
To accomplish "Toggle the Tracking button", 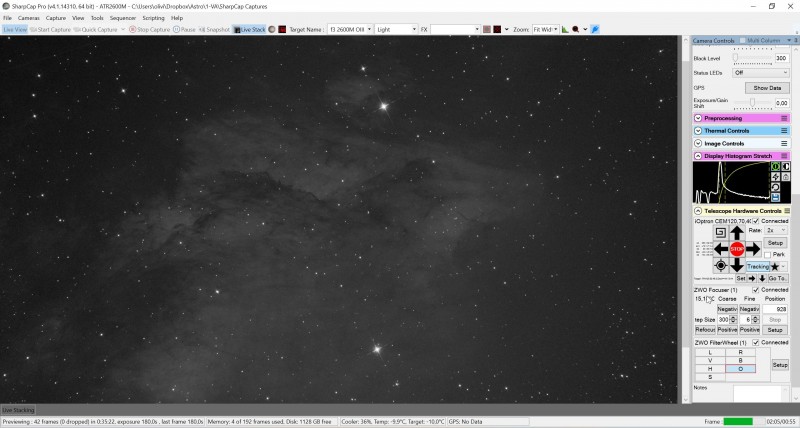I will [x=758, y=266].
